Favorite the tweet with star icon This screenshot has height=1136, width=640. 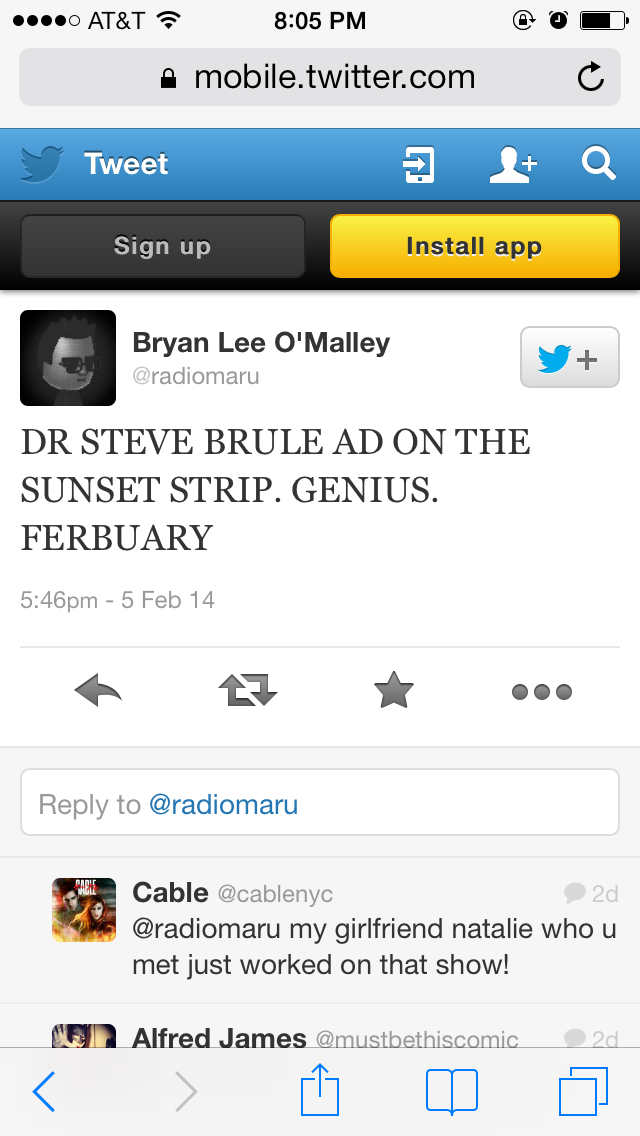(393, 691)
